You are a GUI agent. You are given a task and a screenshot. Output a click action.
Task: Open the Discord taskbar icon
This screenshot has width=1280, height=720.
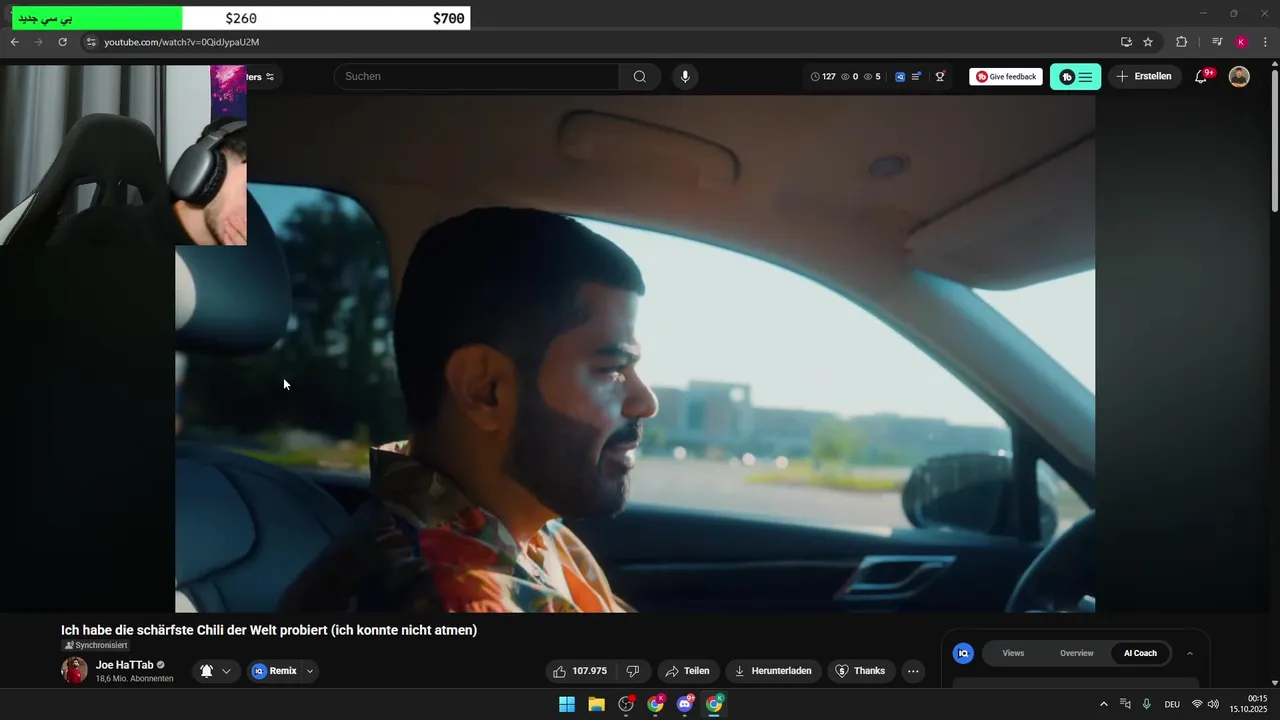(685, 704)
